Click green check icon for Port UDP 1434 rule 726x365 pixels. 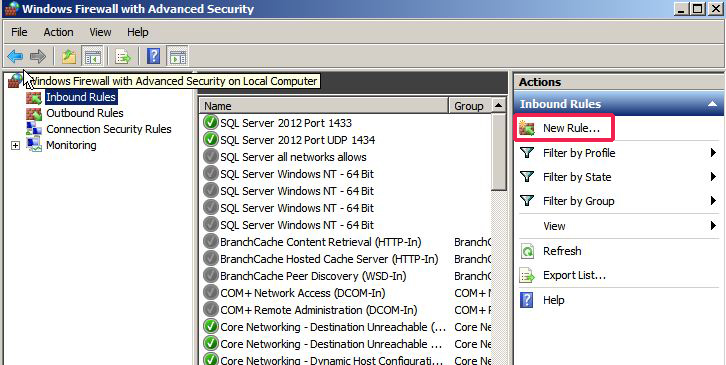tap(211, 139)
